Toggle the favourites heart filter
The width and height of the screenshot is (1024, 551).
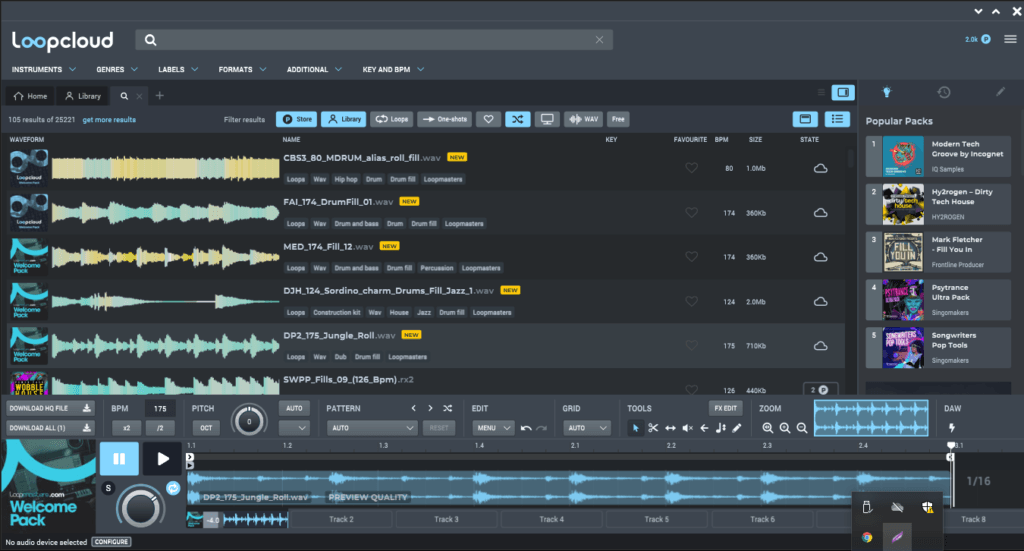click(488, 119)
